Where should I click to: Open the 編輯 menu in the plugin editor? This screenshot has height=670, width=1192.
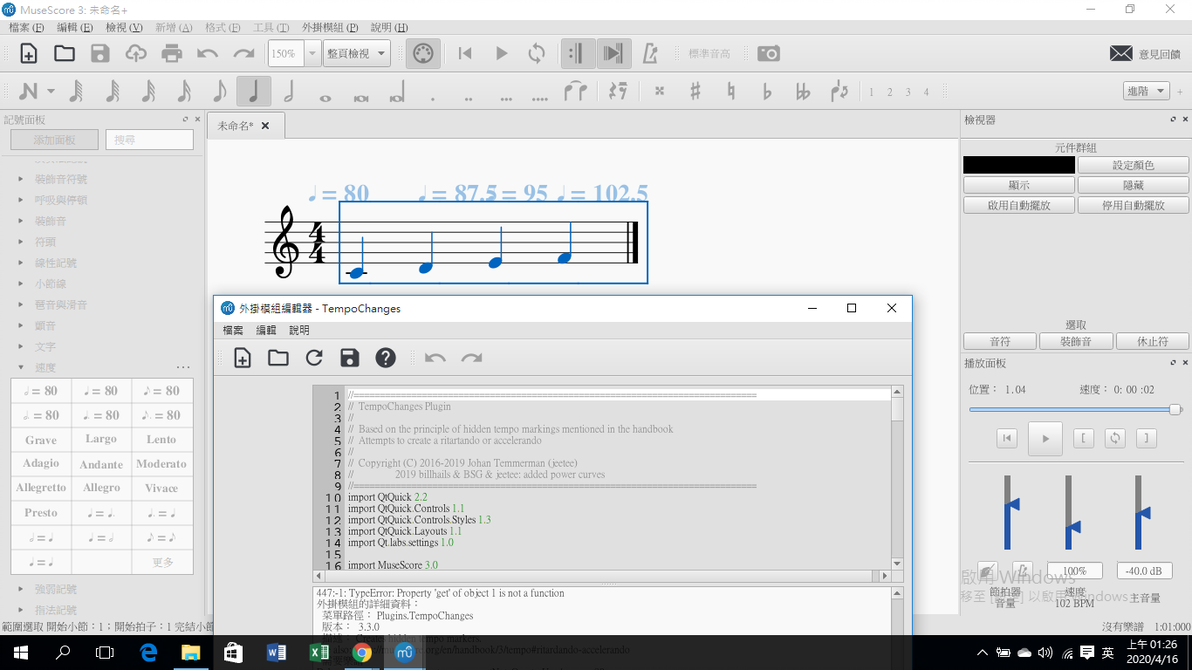[266, 330]
